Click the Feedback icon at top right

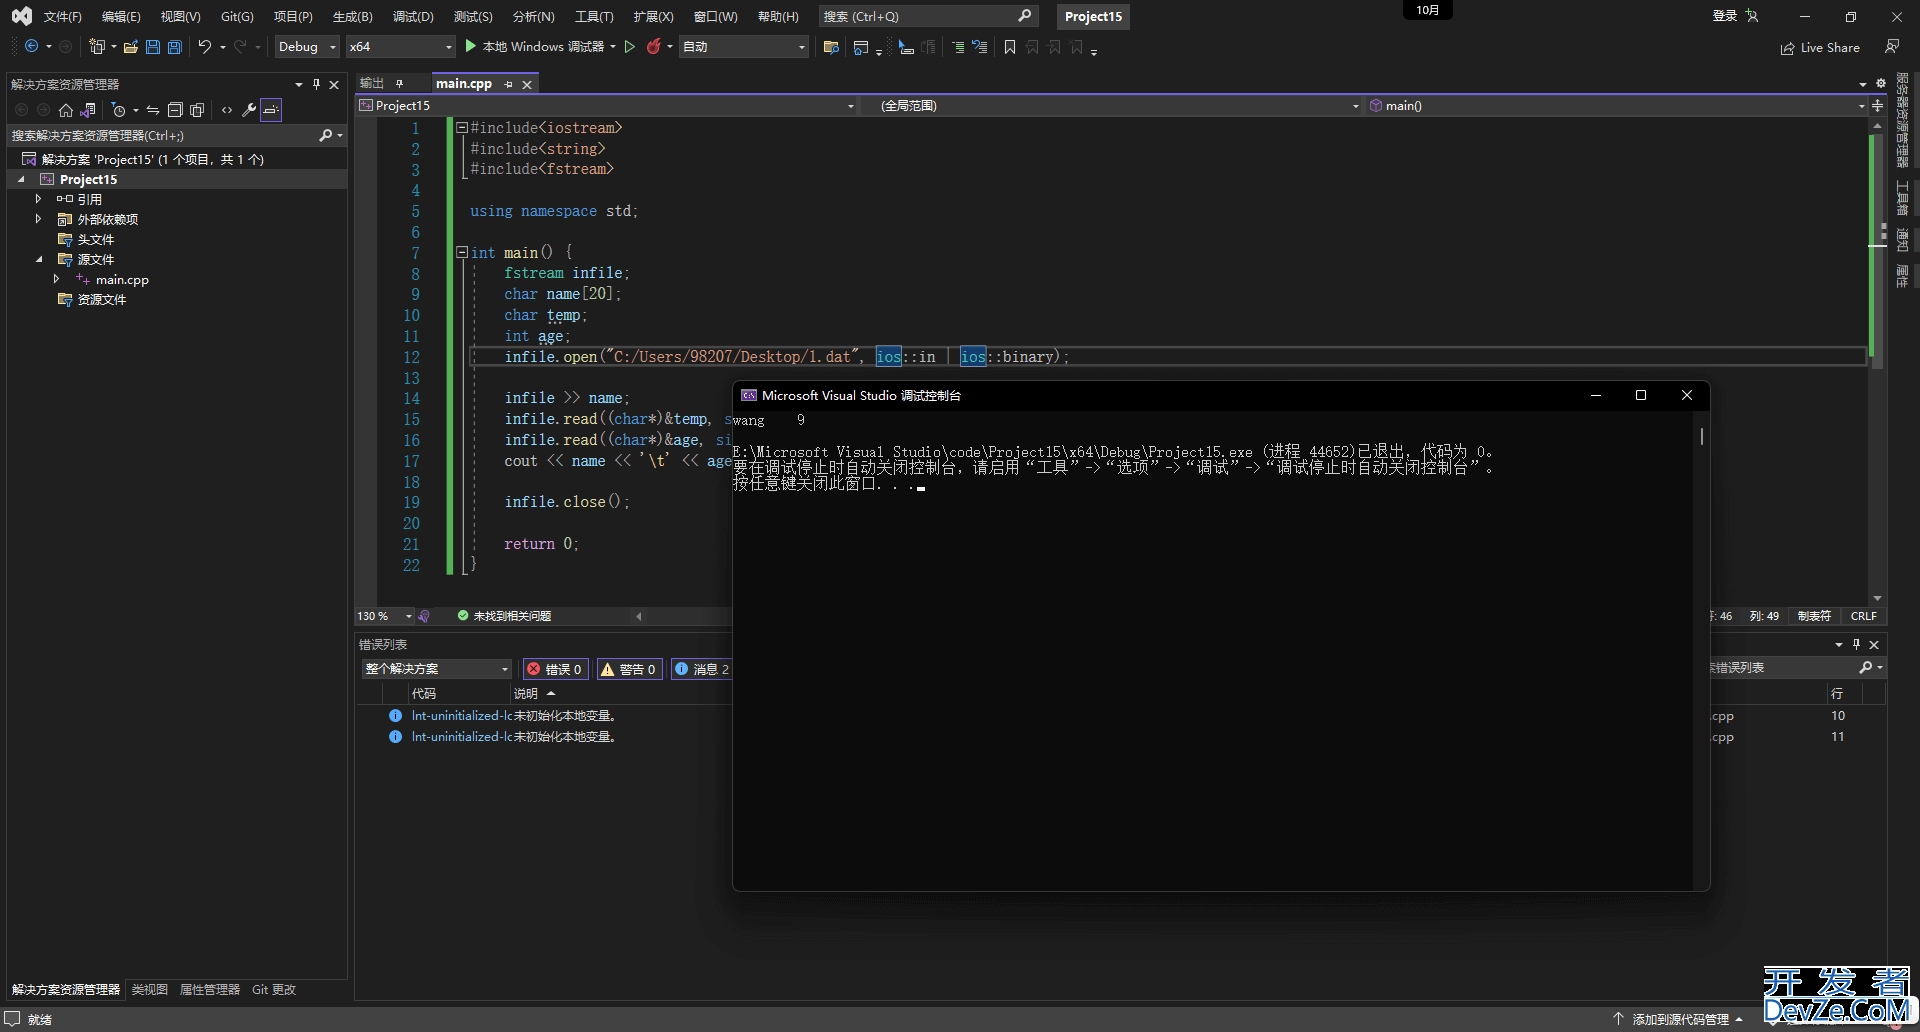click(1892, 47)
